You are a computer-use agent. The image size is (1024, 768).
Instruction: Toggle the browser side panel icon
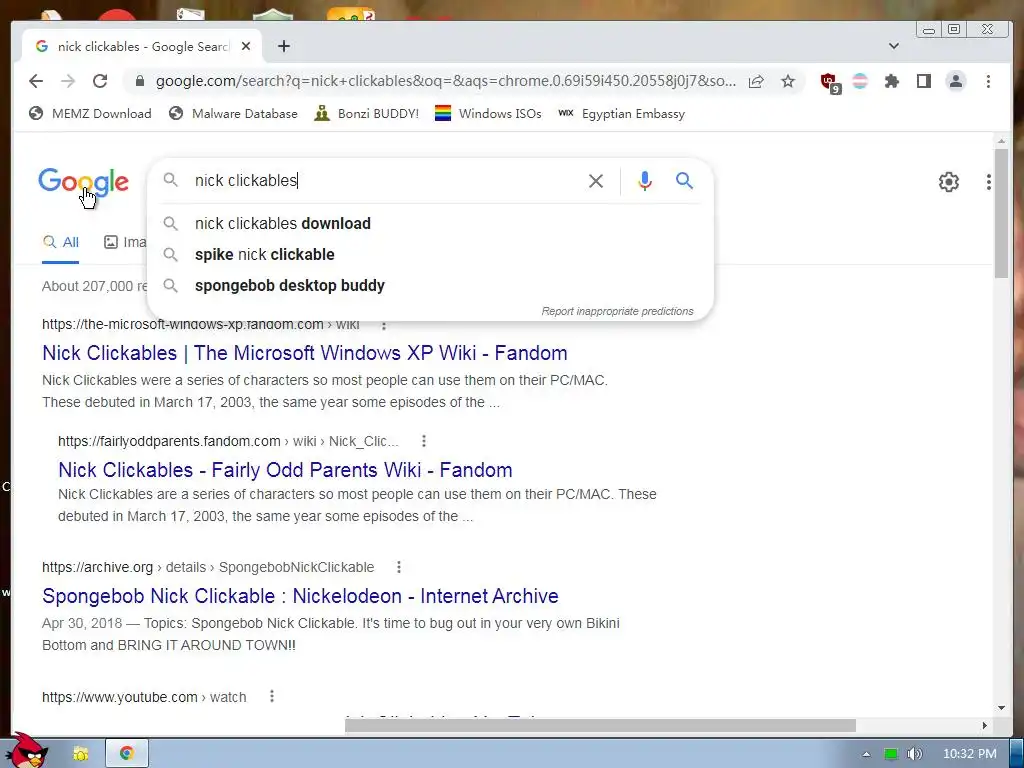tap(923, 81)
